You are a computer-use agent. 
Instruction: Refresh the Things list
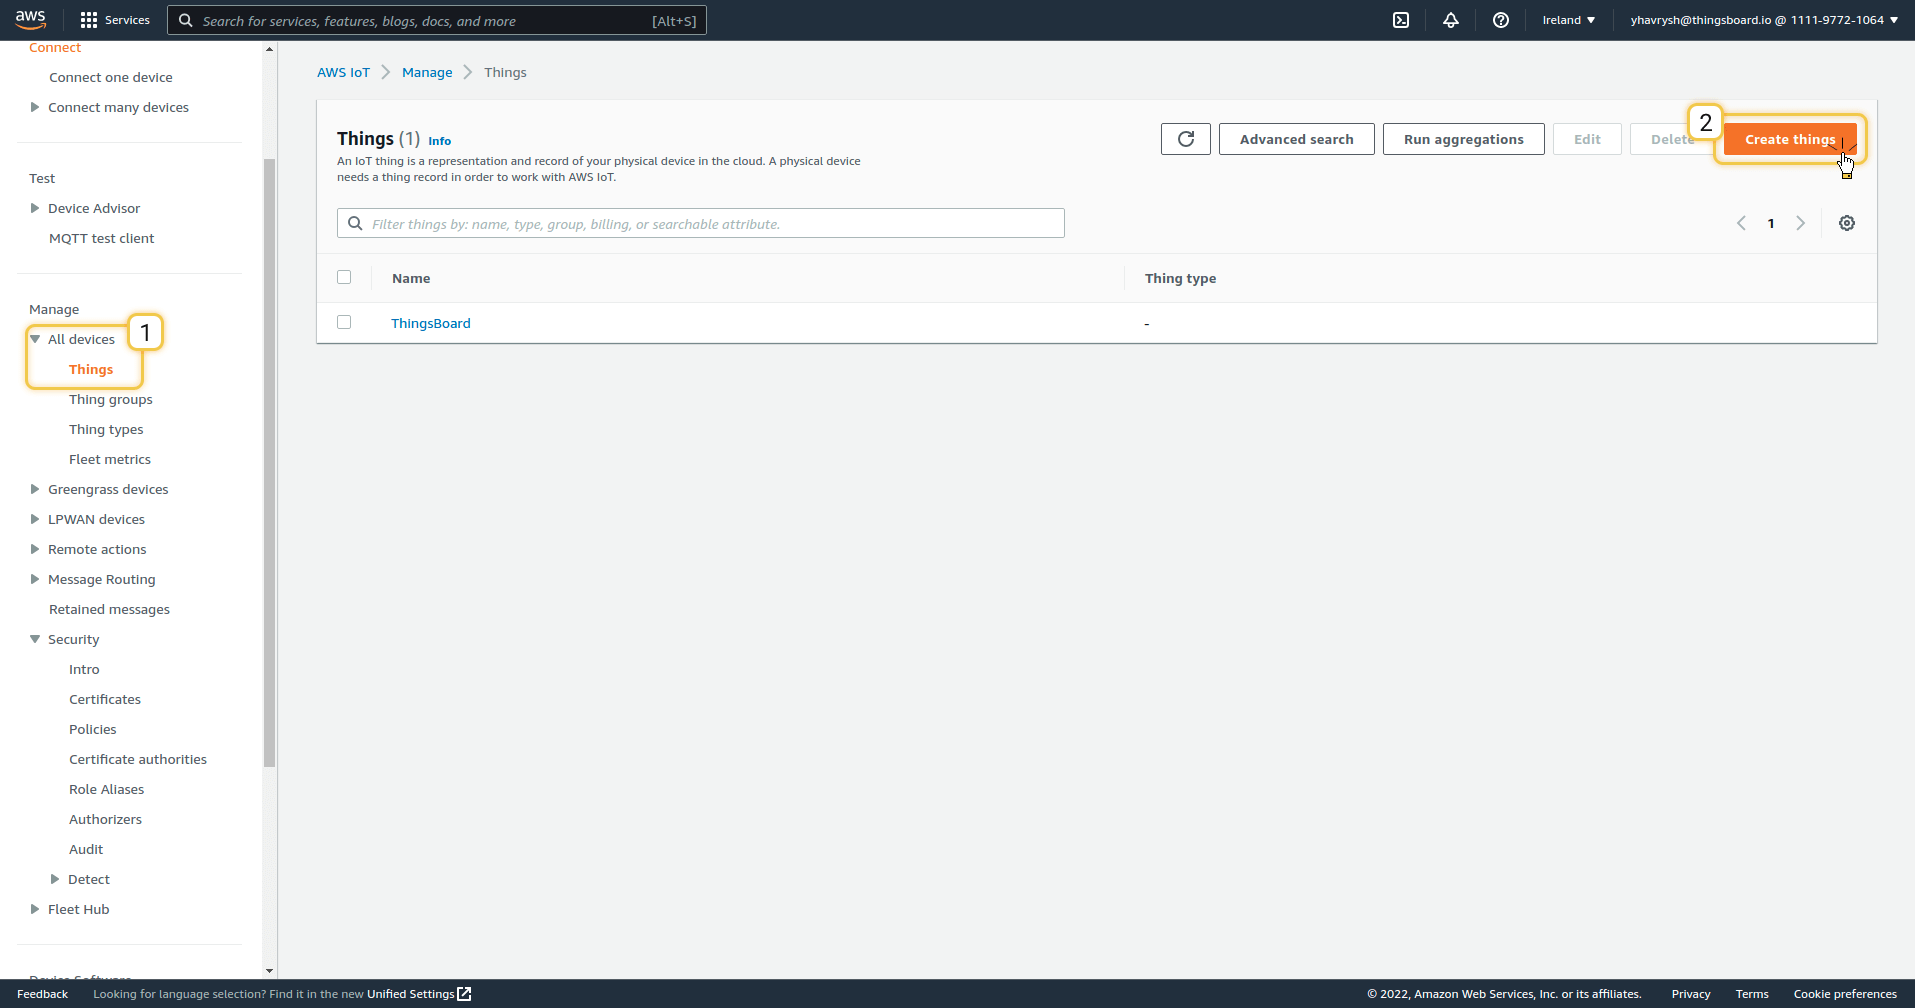click(1185, 139)
